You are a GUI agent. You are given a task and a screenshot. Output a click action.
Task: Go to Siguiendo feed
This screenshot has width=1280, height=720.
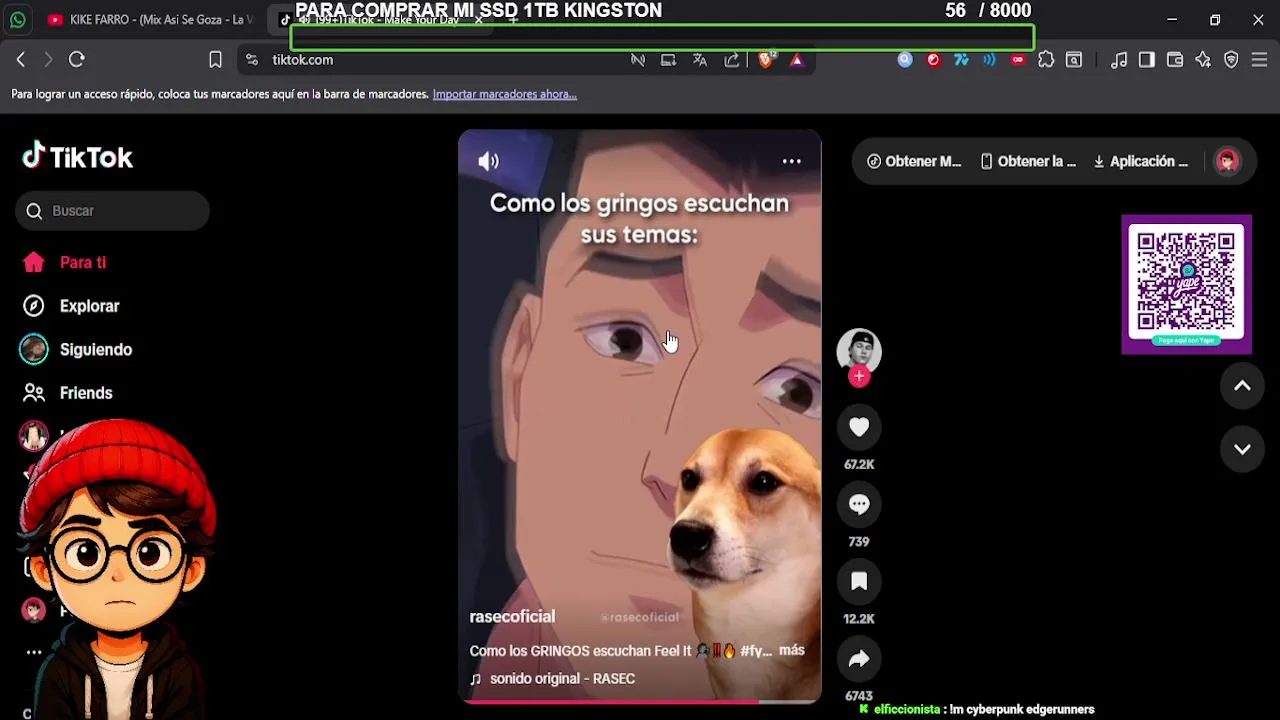point(76,349)
